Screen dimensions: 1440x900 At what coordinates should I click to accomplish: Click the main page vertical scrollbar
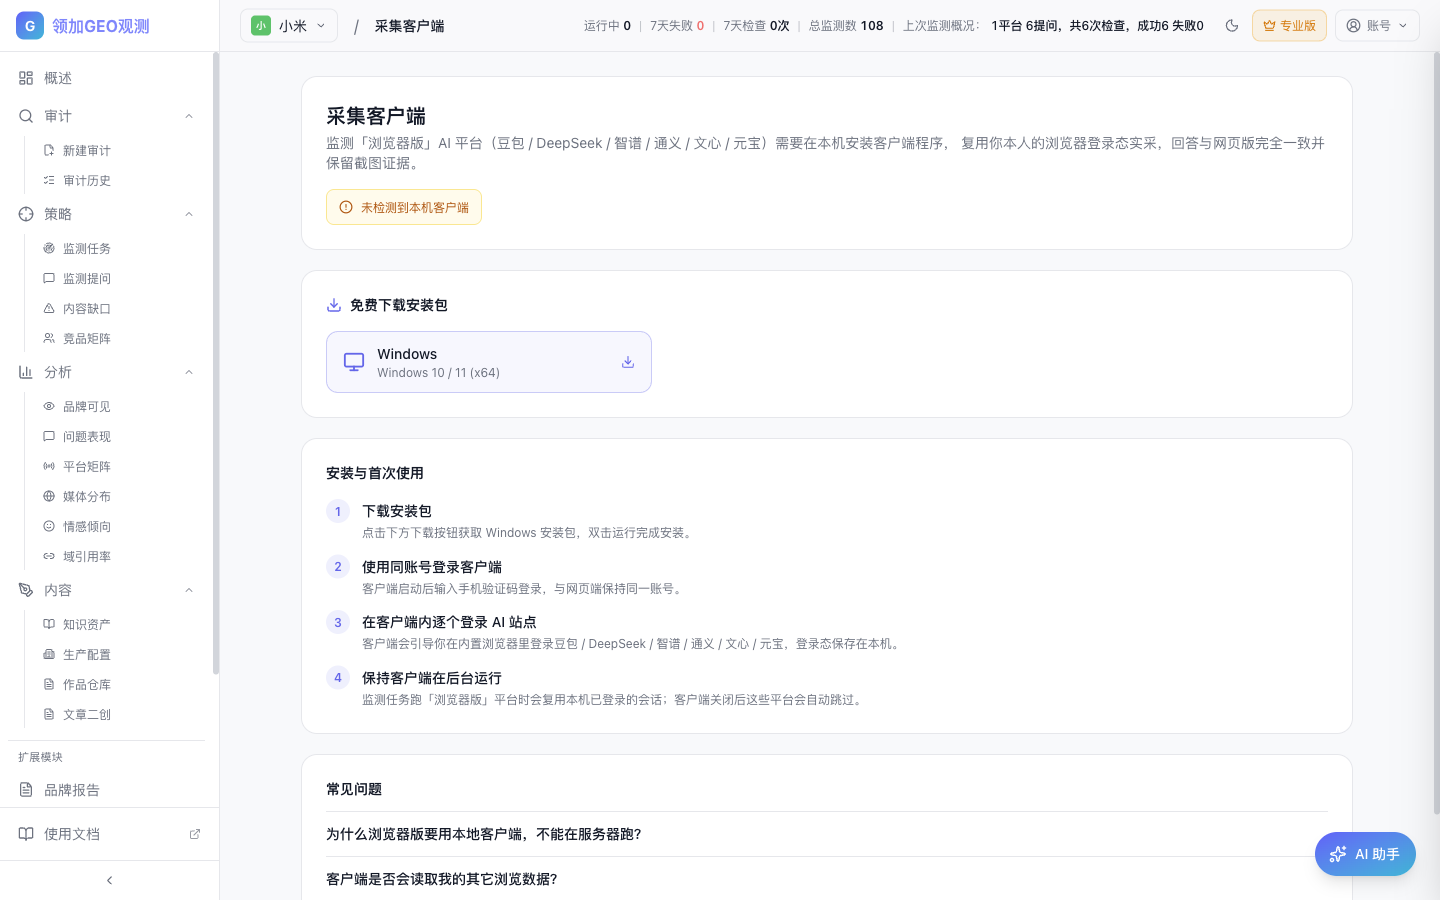(1436, 432)
